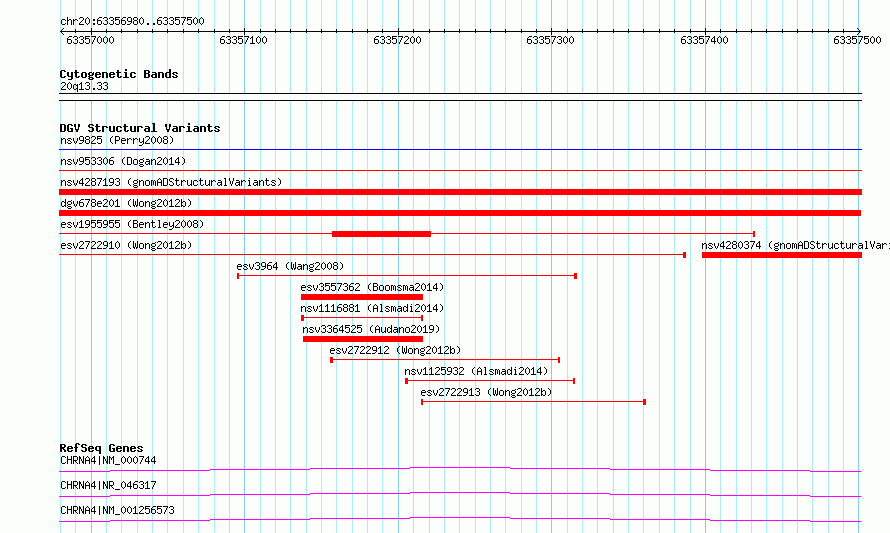Open the Cytogenetic Bands track heading
This screenshot has width=890, height=533.
[x=119, y=74]
